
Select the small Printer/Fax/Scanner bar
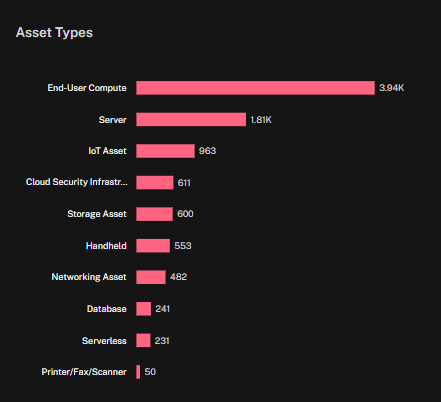click(138, 372)
